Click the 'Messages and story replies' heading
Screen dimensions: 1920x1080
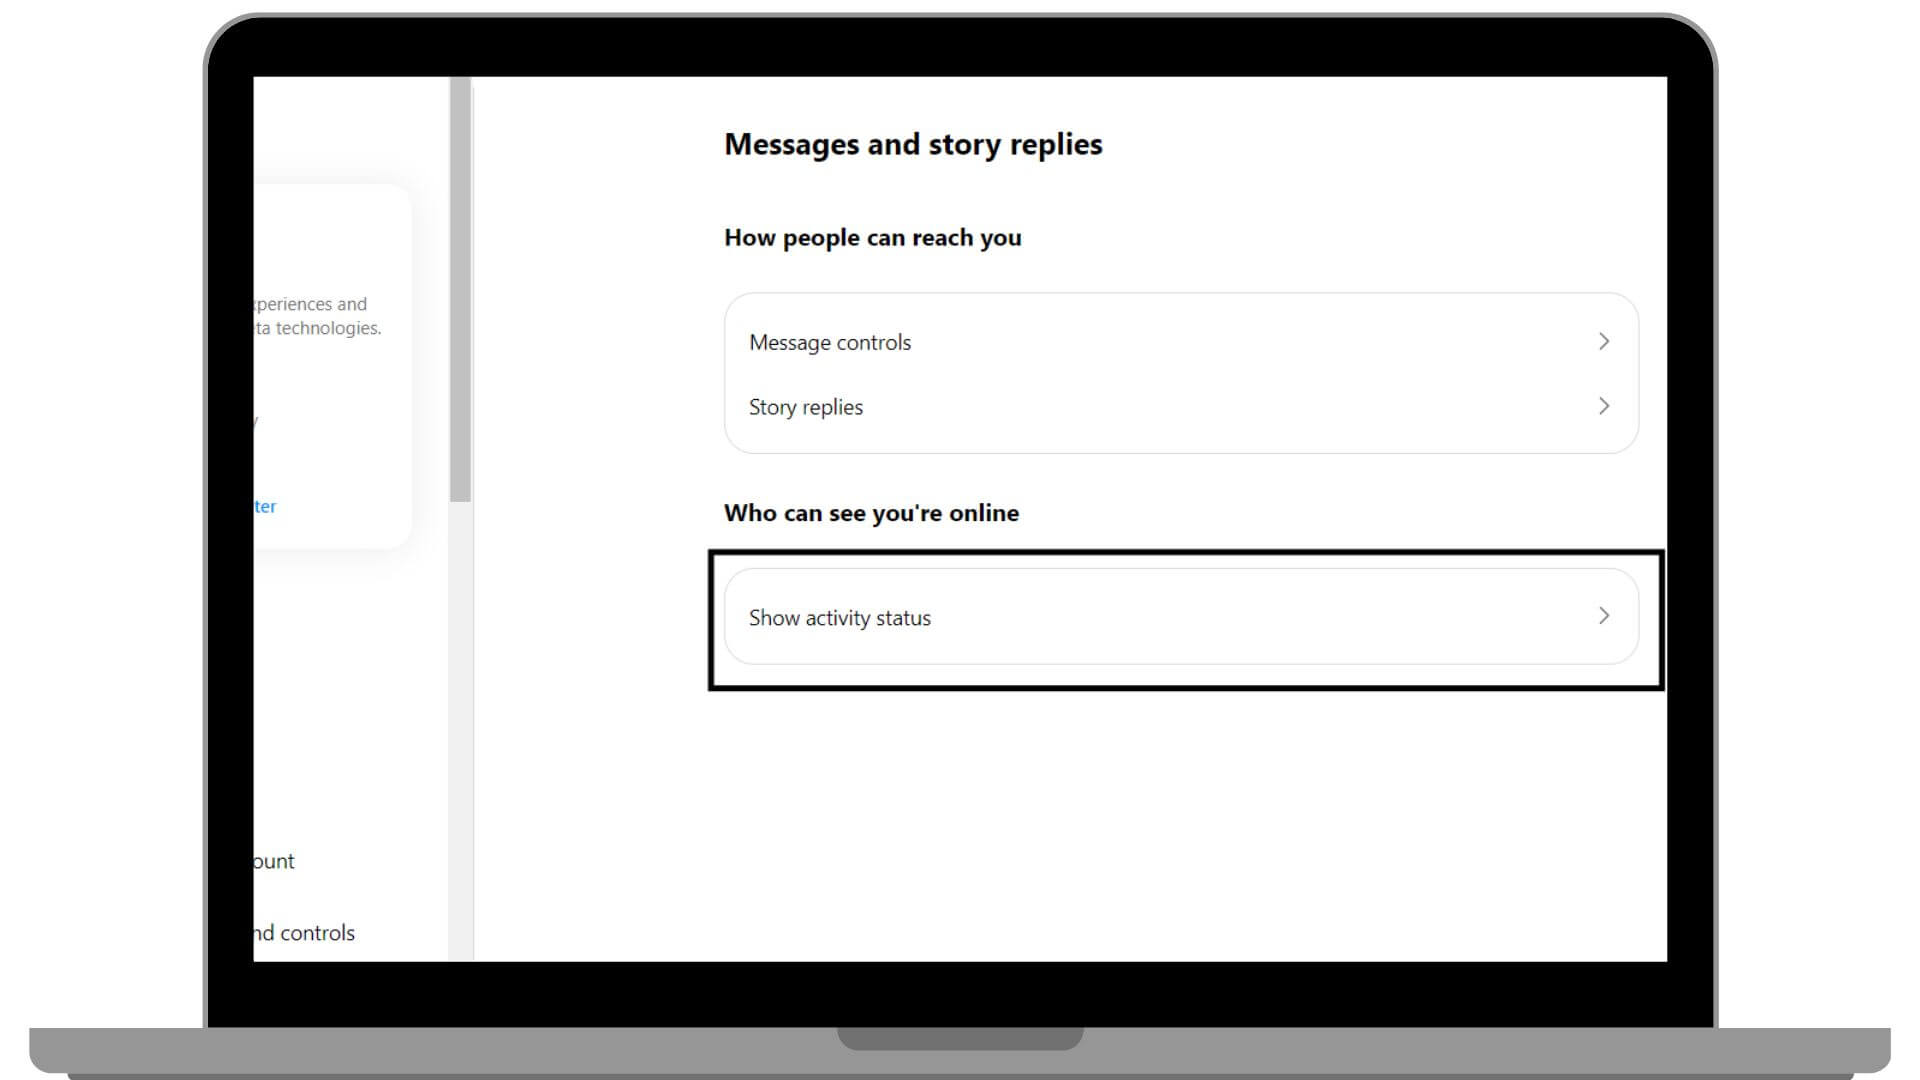(x=913, y=145)
